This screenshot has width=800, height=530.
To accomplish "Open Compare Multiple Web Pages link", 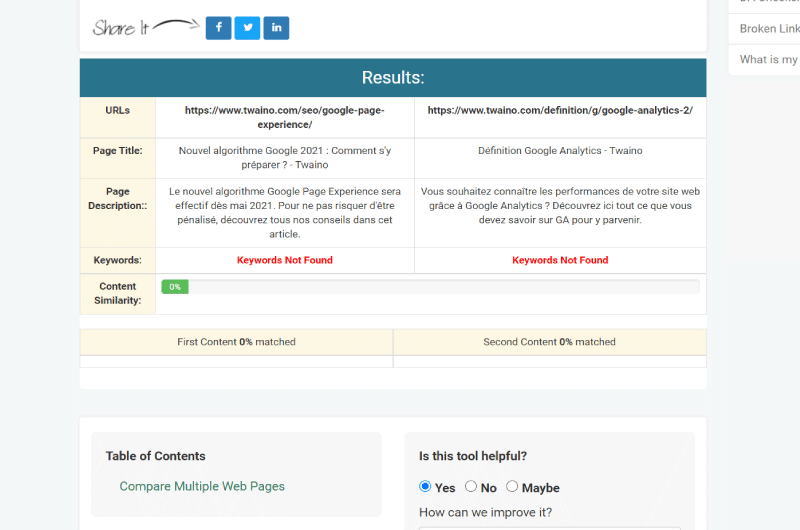I will tap(202, 486).
